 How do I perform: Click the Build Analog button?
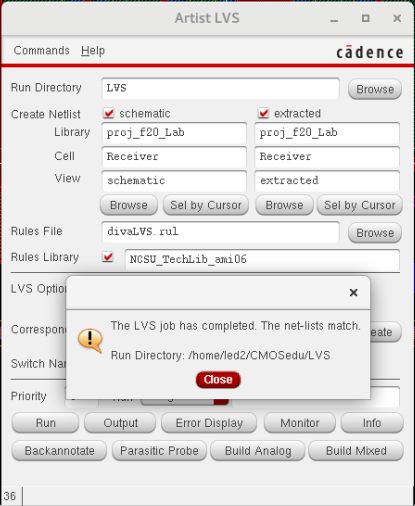click(258, 451)
